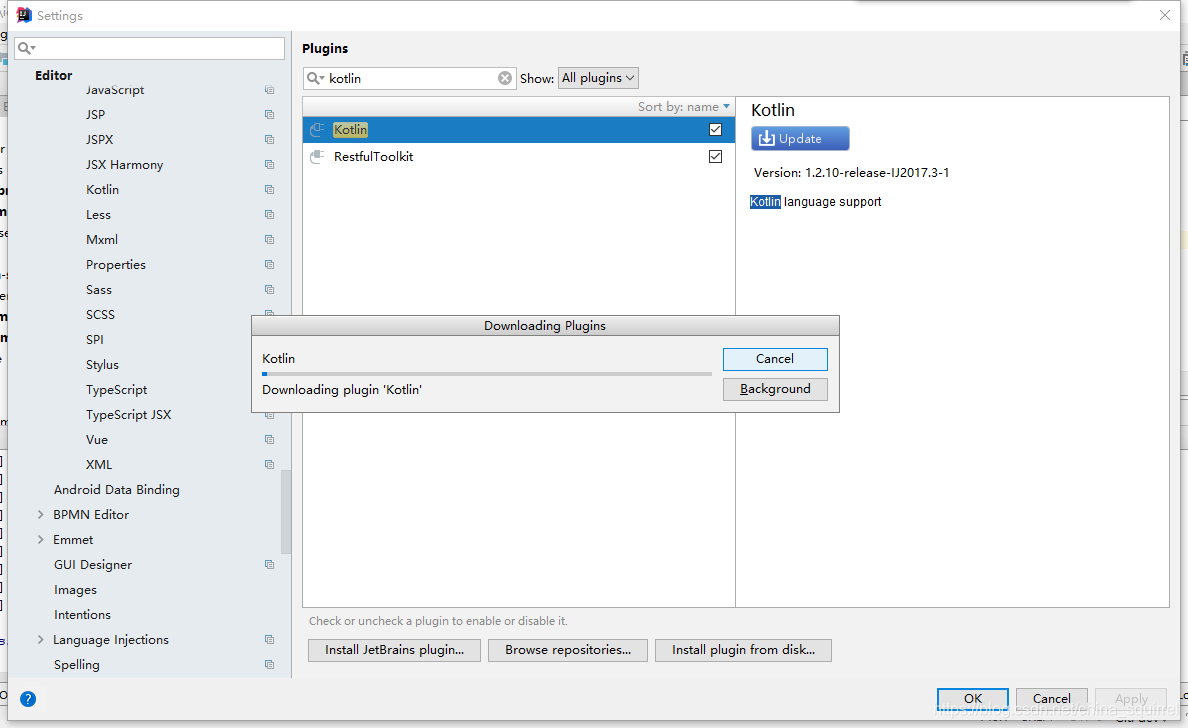
Task: Click Install JetBrains plugin button
Action: pyautogui.click(x=394, y=650)
